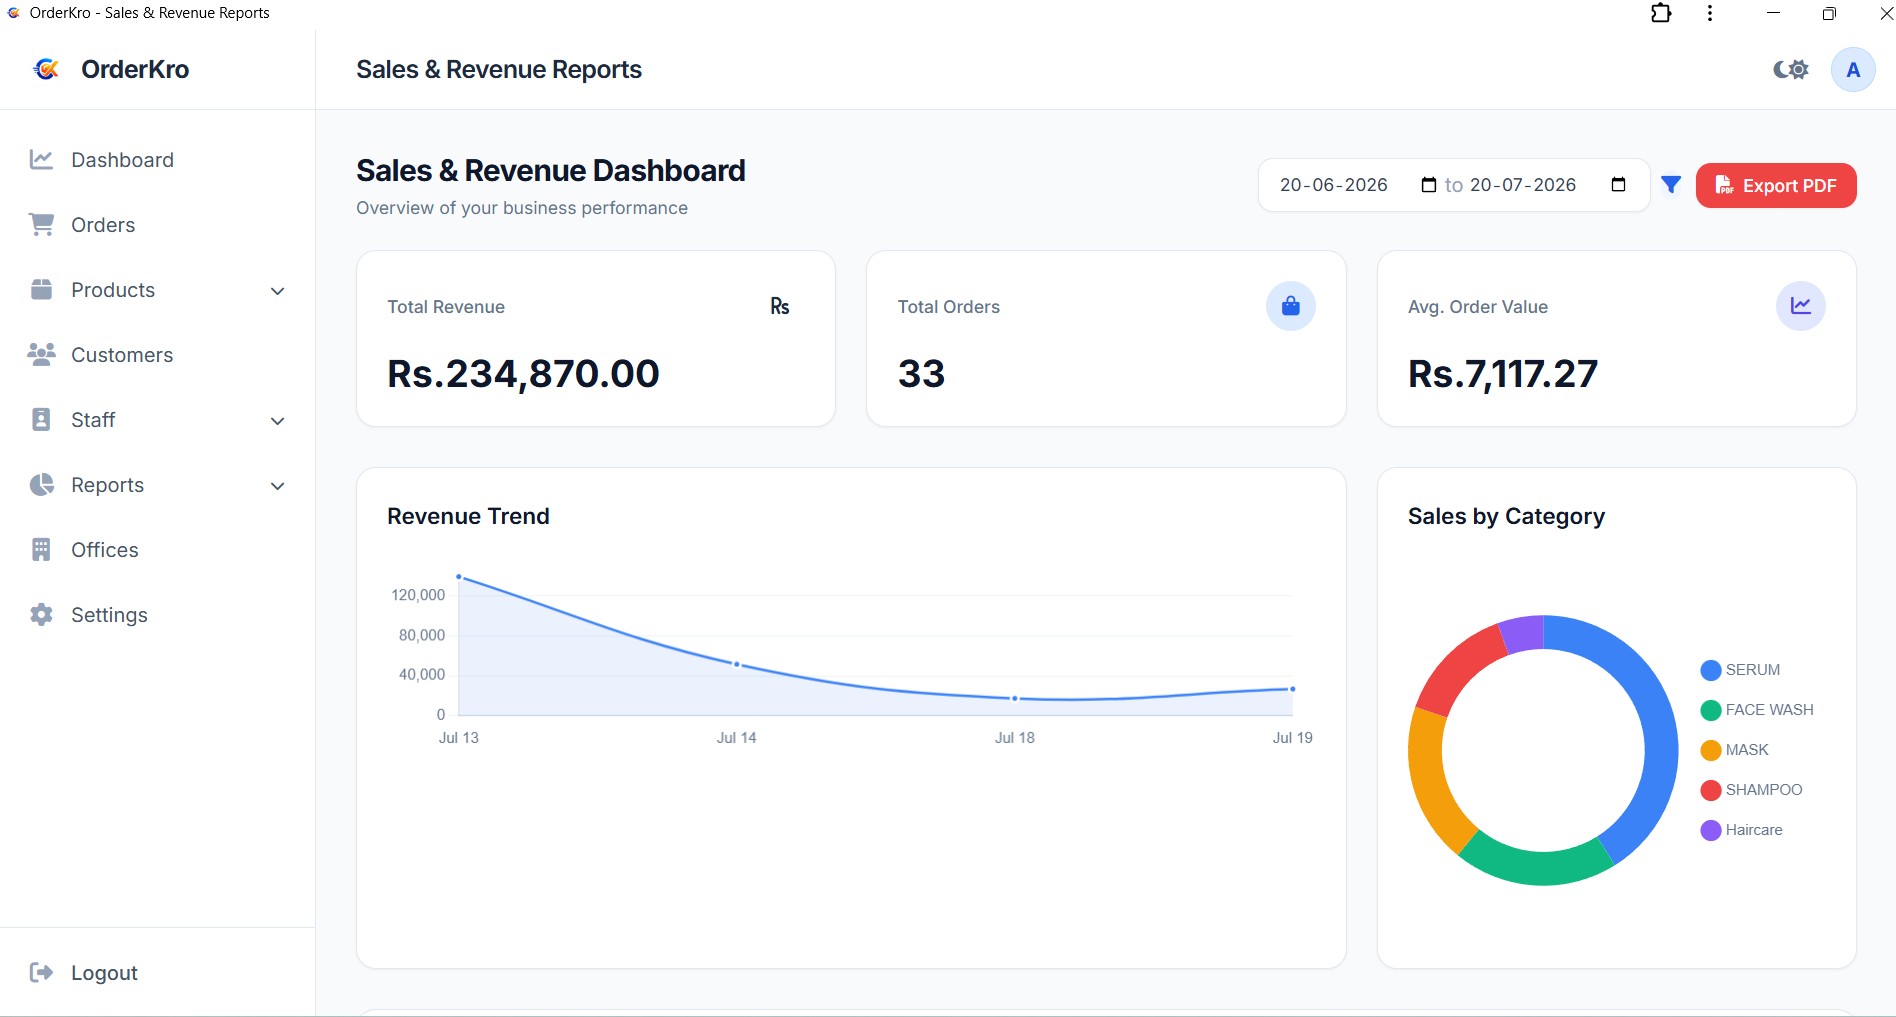This screenshot has height=1017, width=1896.
Task: Go to Orders in the sidebar
Action: pyautogui.click(x=157, y=225)
